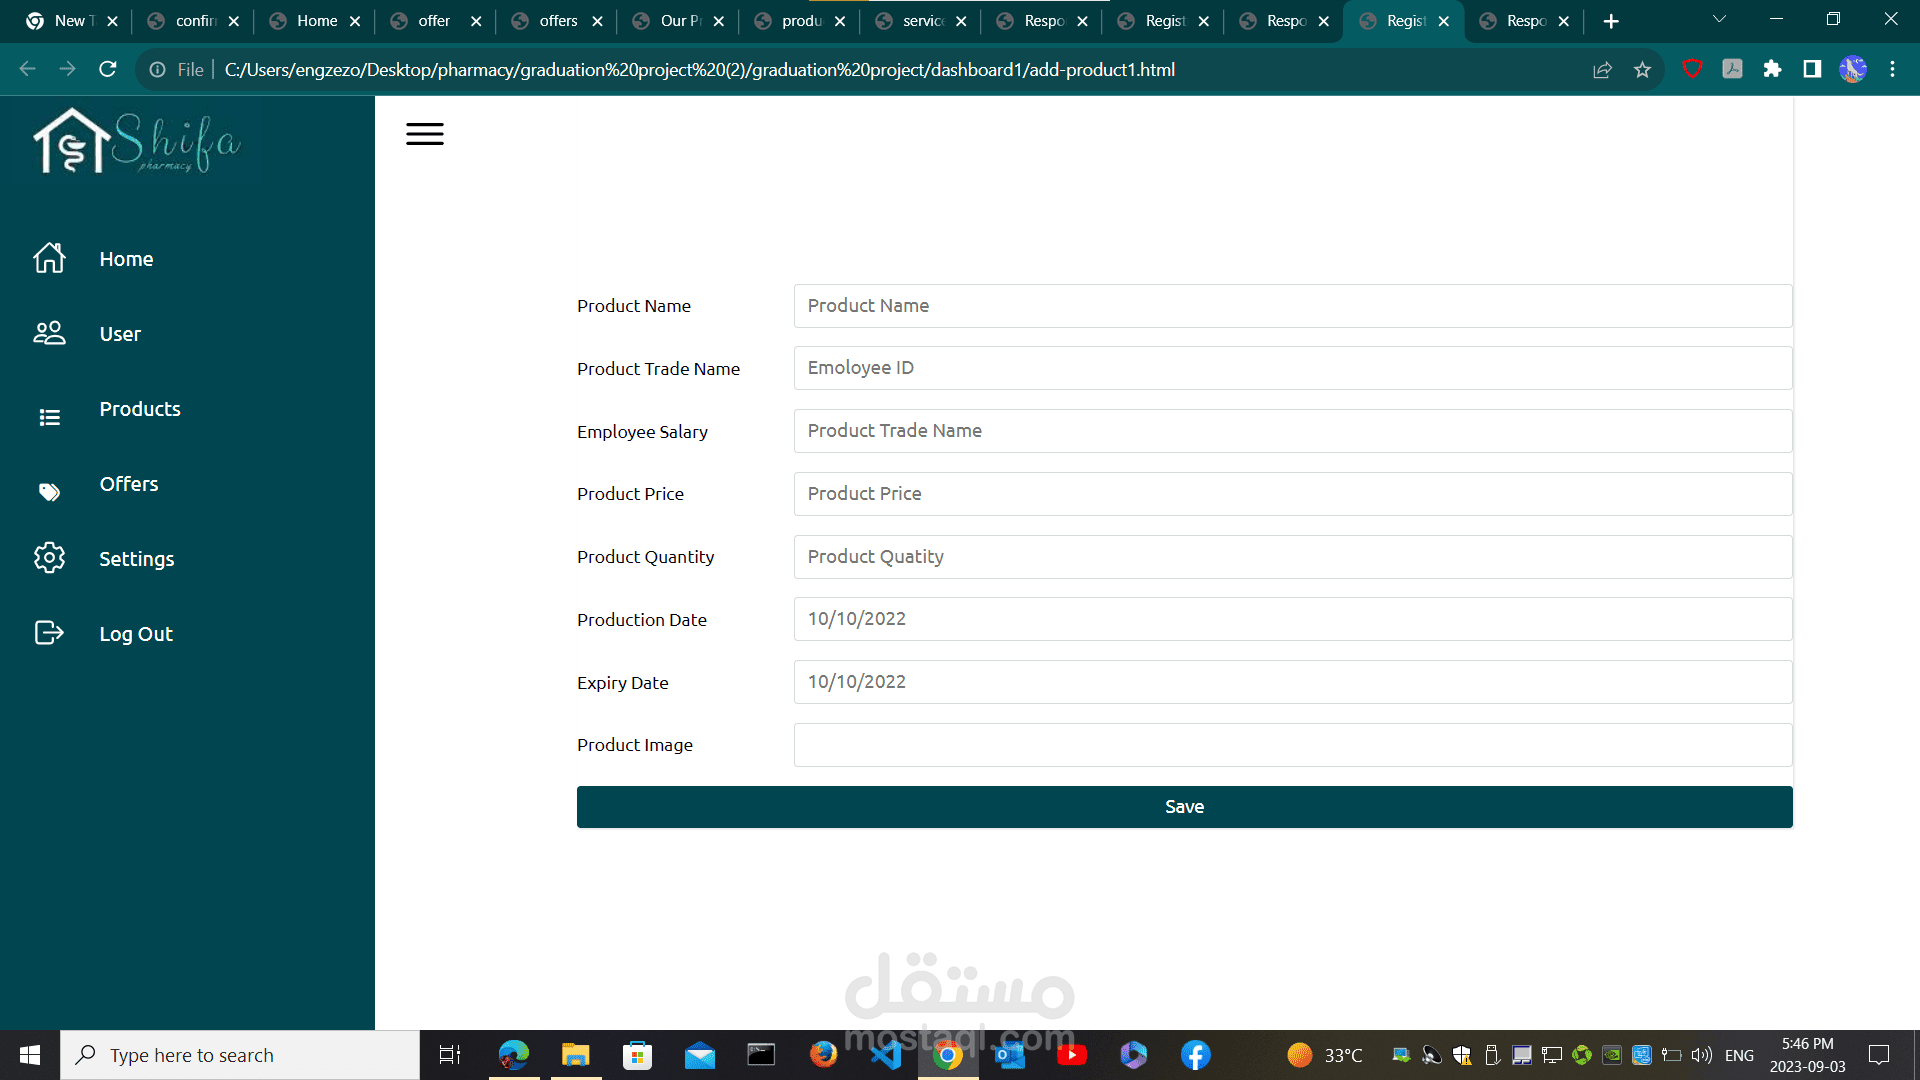The image size is (1920, 1080).
Task: Open the tab search dropdown chevron
Action: 1719,19
